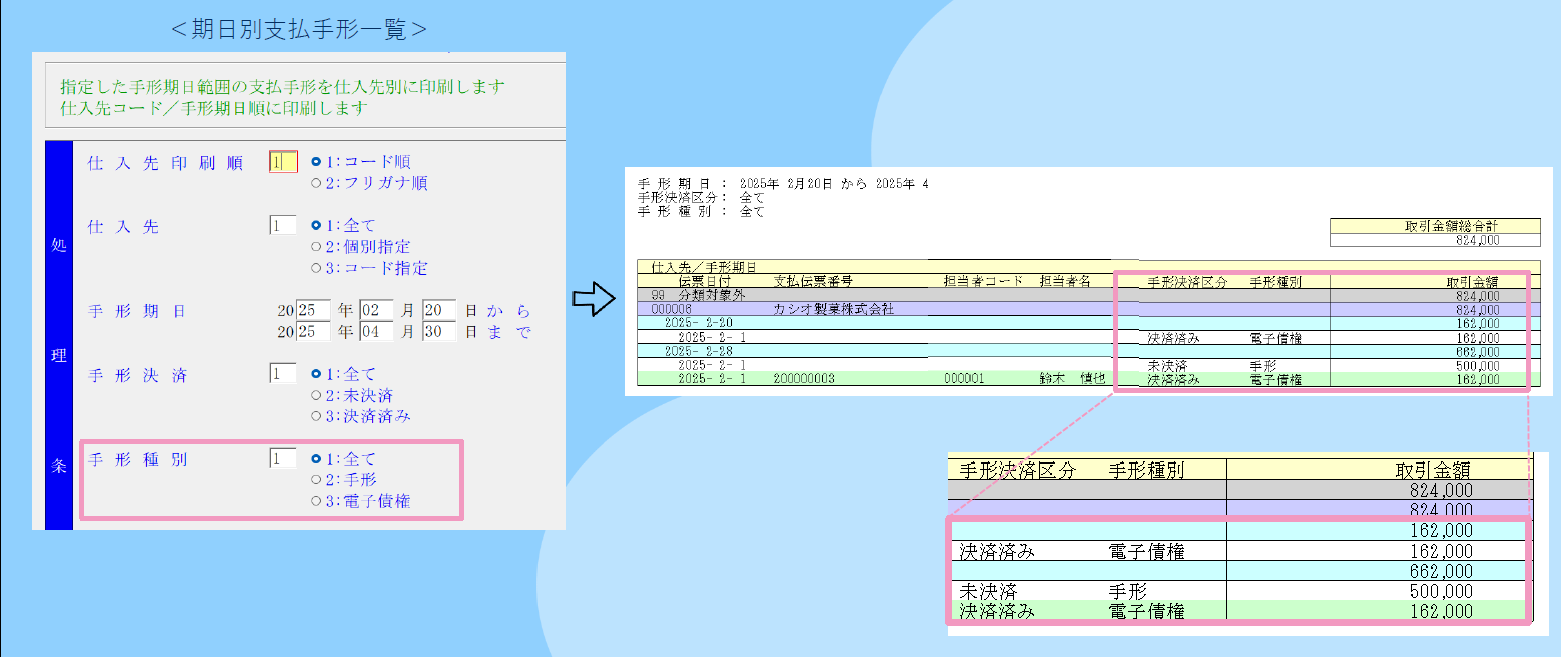Click the 手形期日 start day field 20
This screenshot has width=1561, height=657.
[439, 311]
